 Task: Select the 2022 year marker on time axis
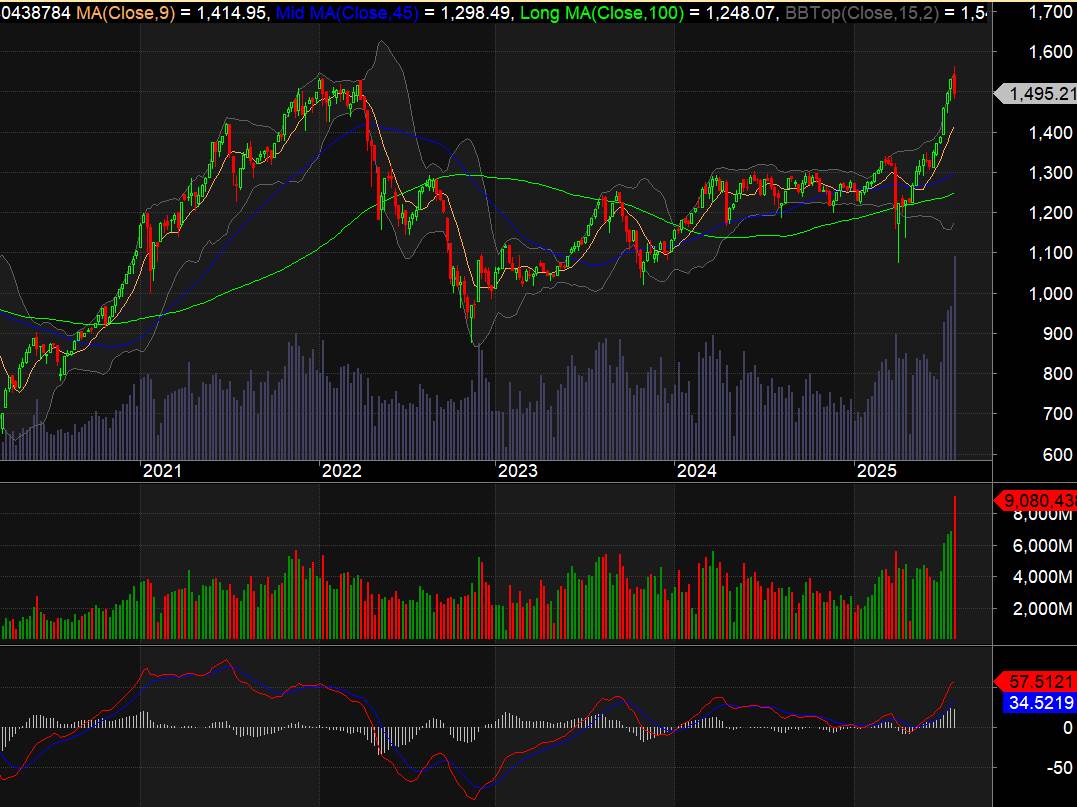[341, 471]
